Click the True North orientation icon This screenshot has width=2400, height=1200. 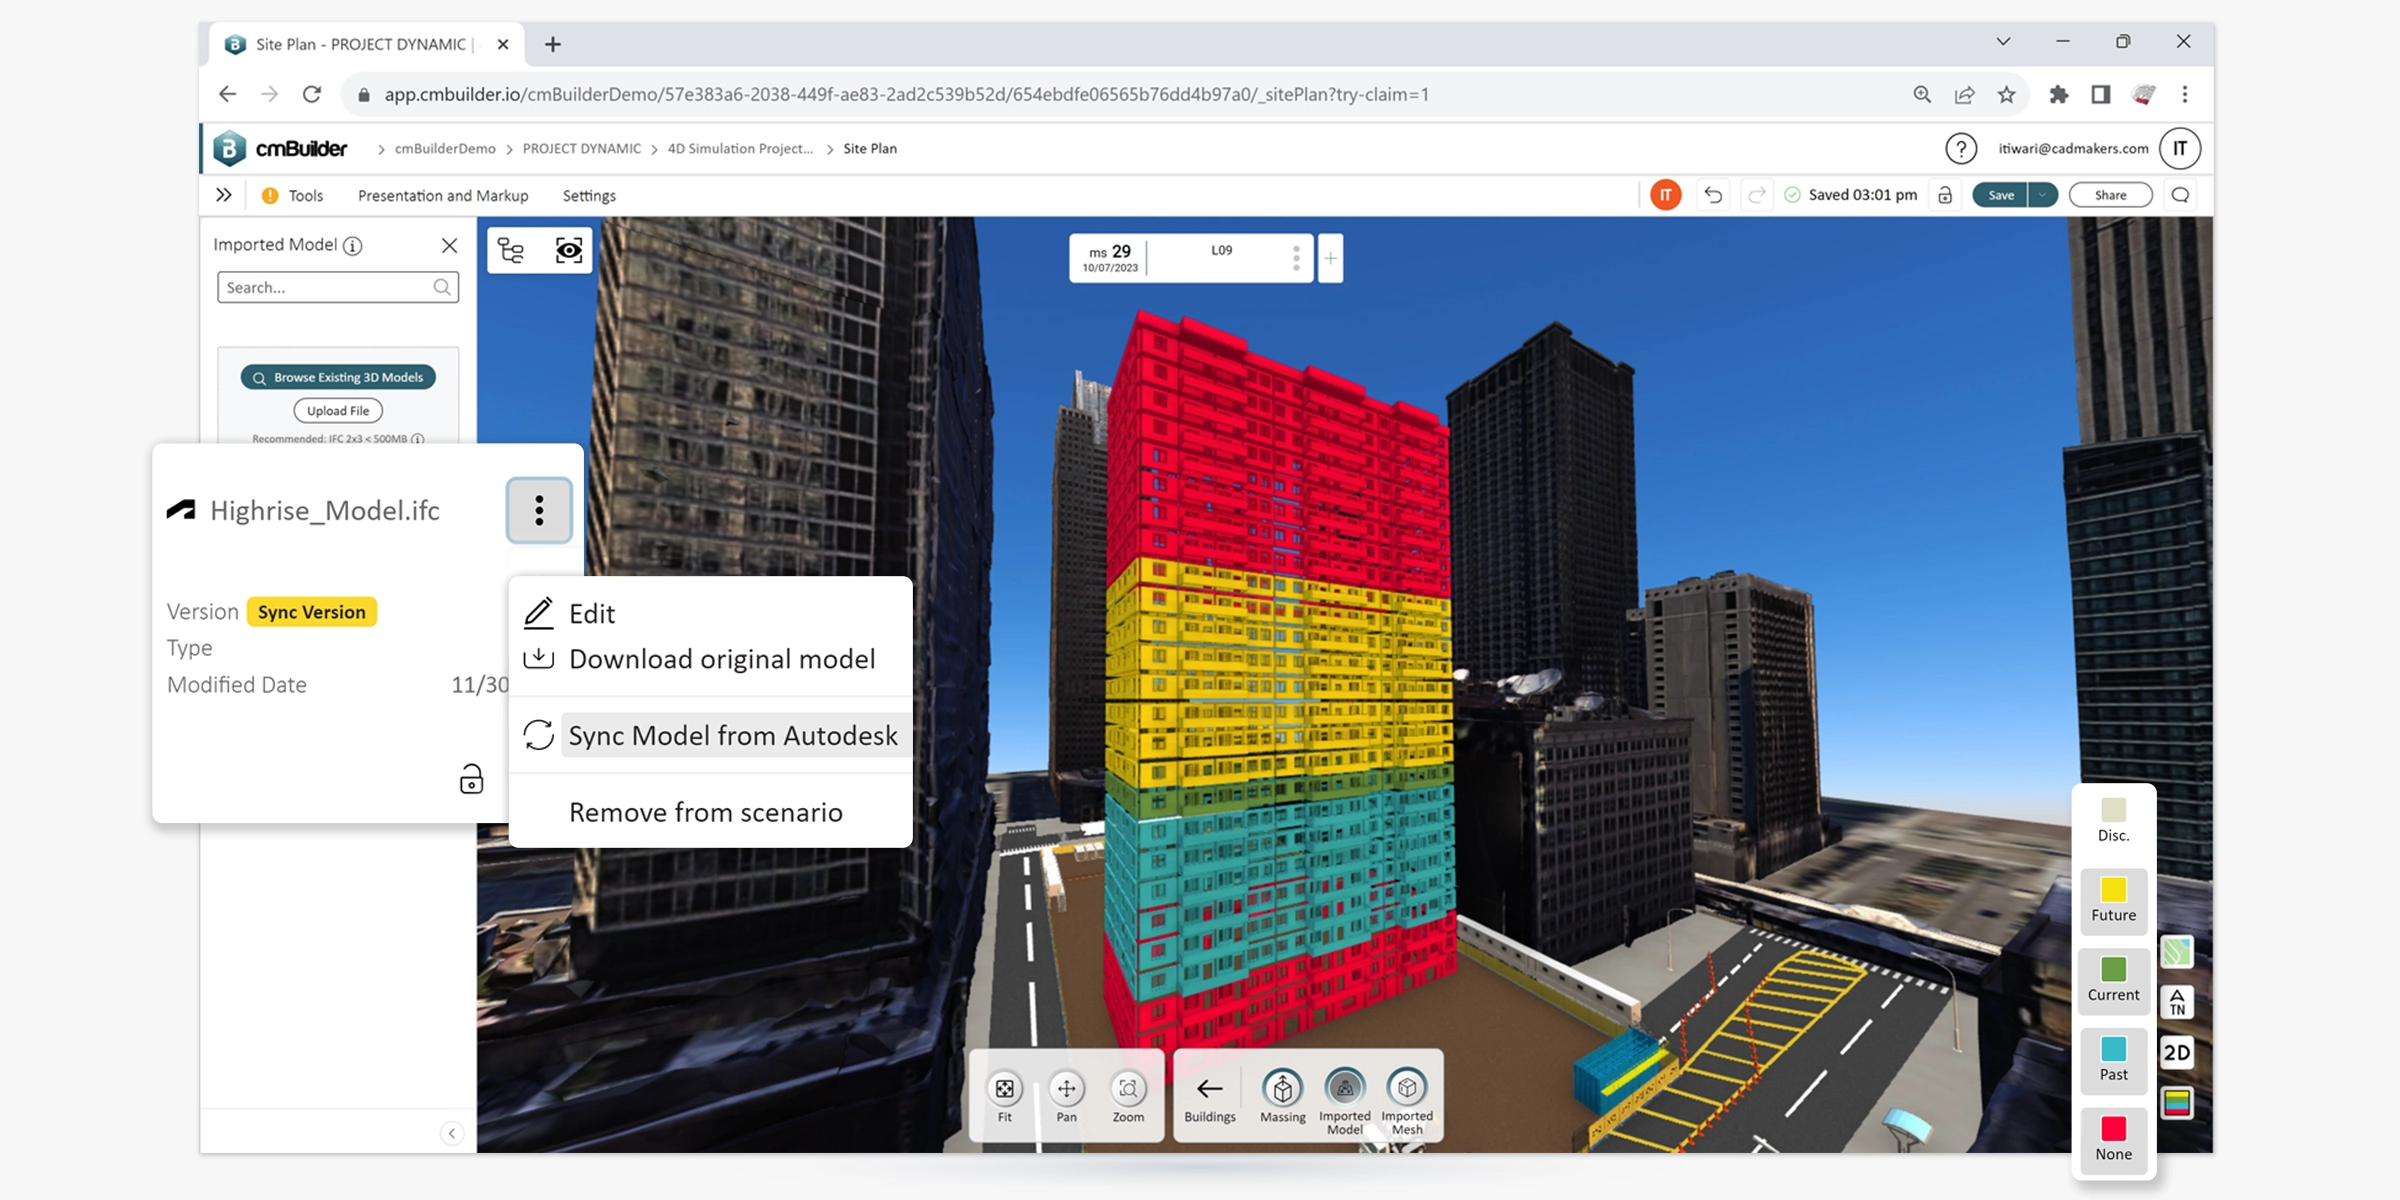click(2177, 1001)
